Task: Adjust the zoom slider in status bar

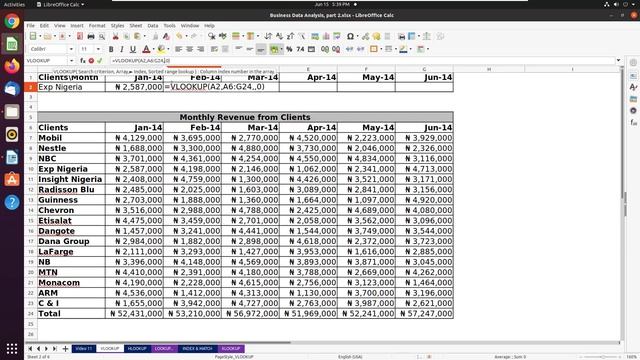Action: 602,357
